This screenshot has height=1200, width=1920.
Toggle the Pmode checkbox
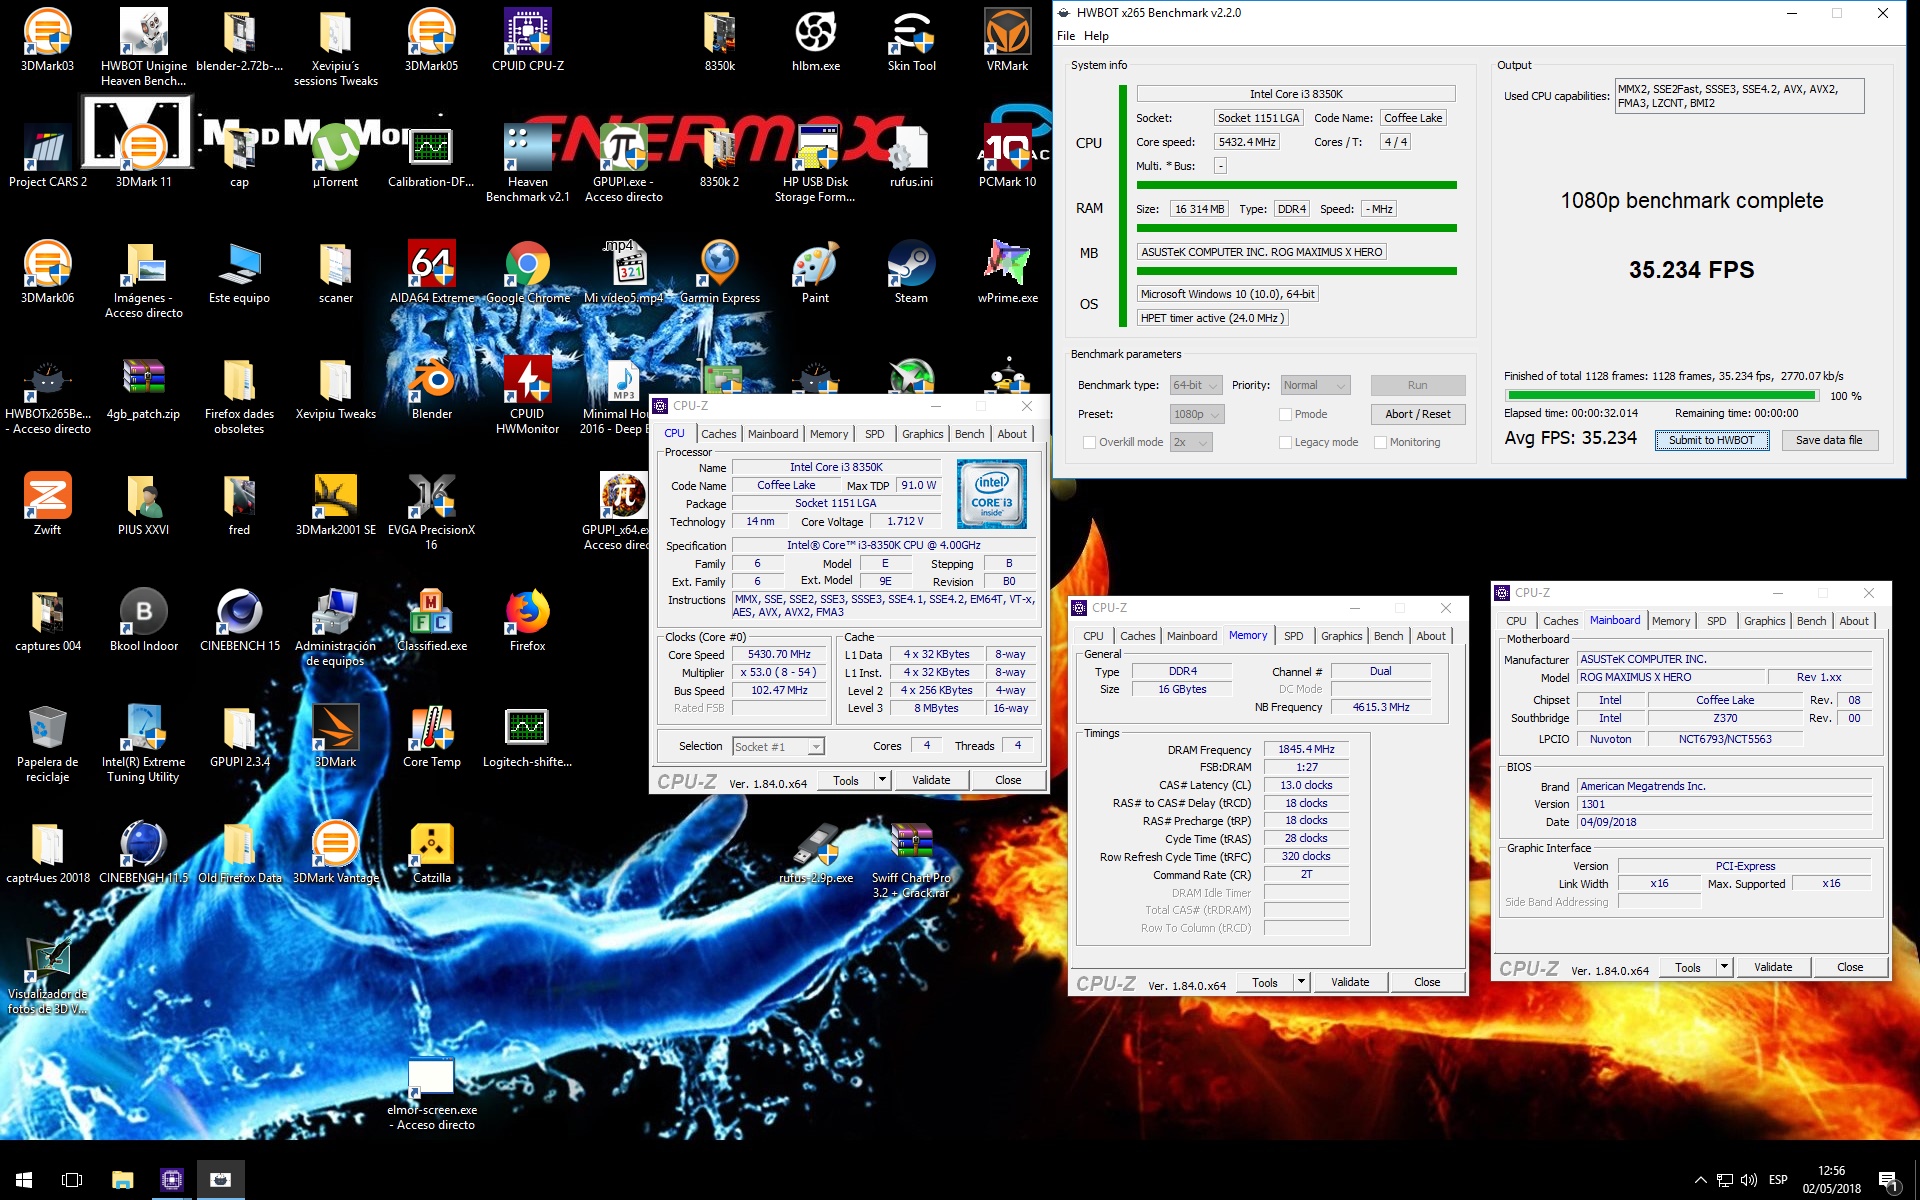point(1285,414)
